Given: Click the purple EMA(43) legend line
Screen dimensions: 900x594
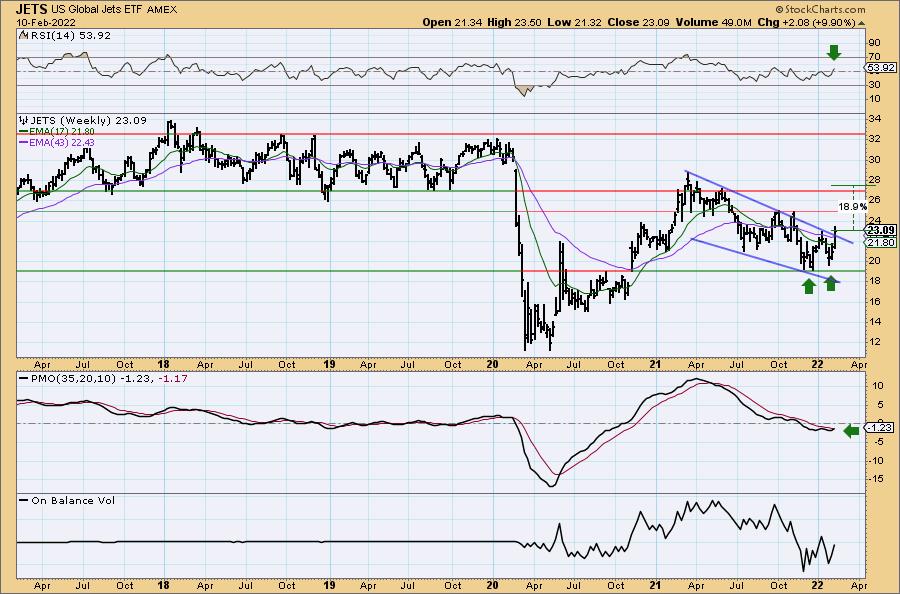Looking at the screenshot, I should 24,142.
